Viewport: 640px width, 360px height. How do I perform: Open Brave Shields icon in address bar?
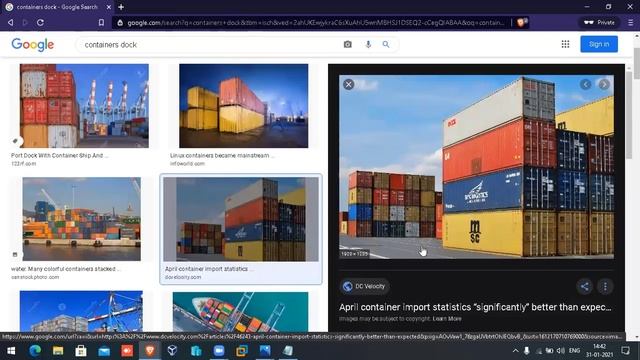(521, 22)
